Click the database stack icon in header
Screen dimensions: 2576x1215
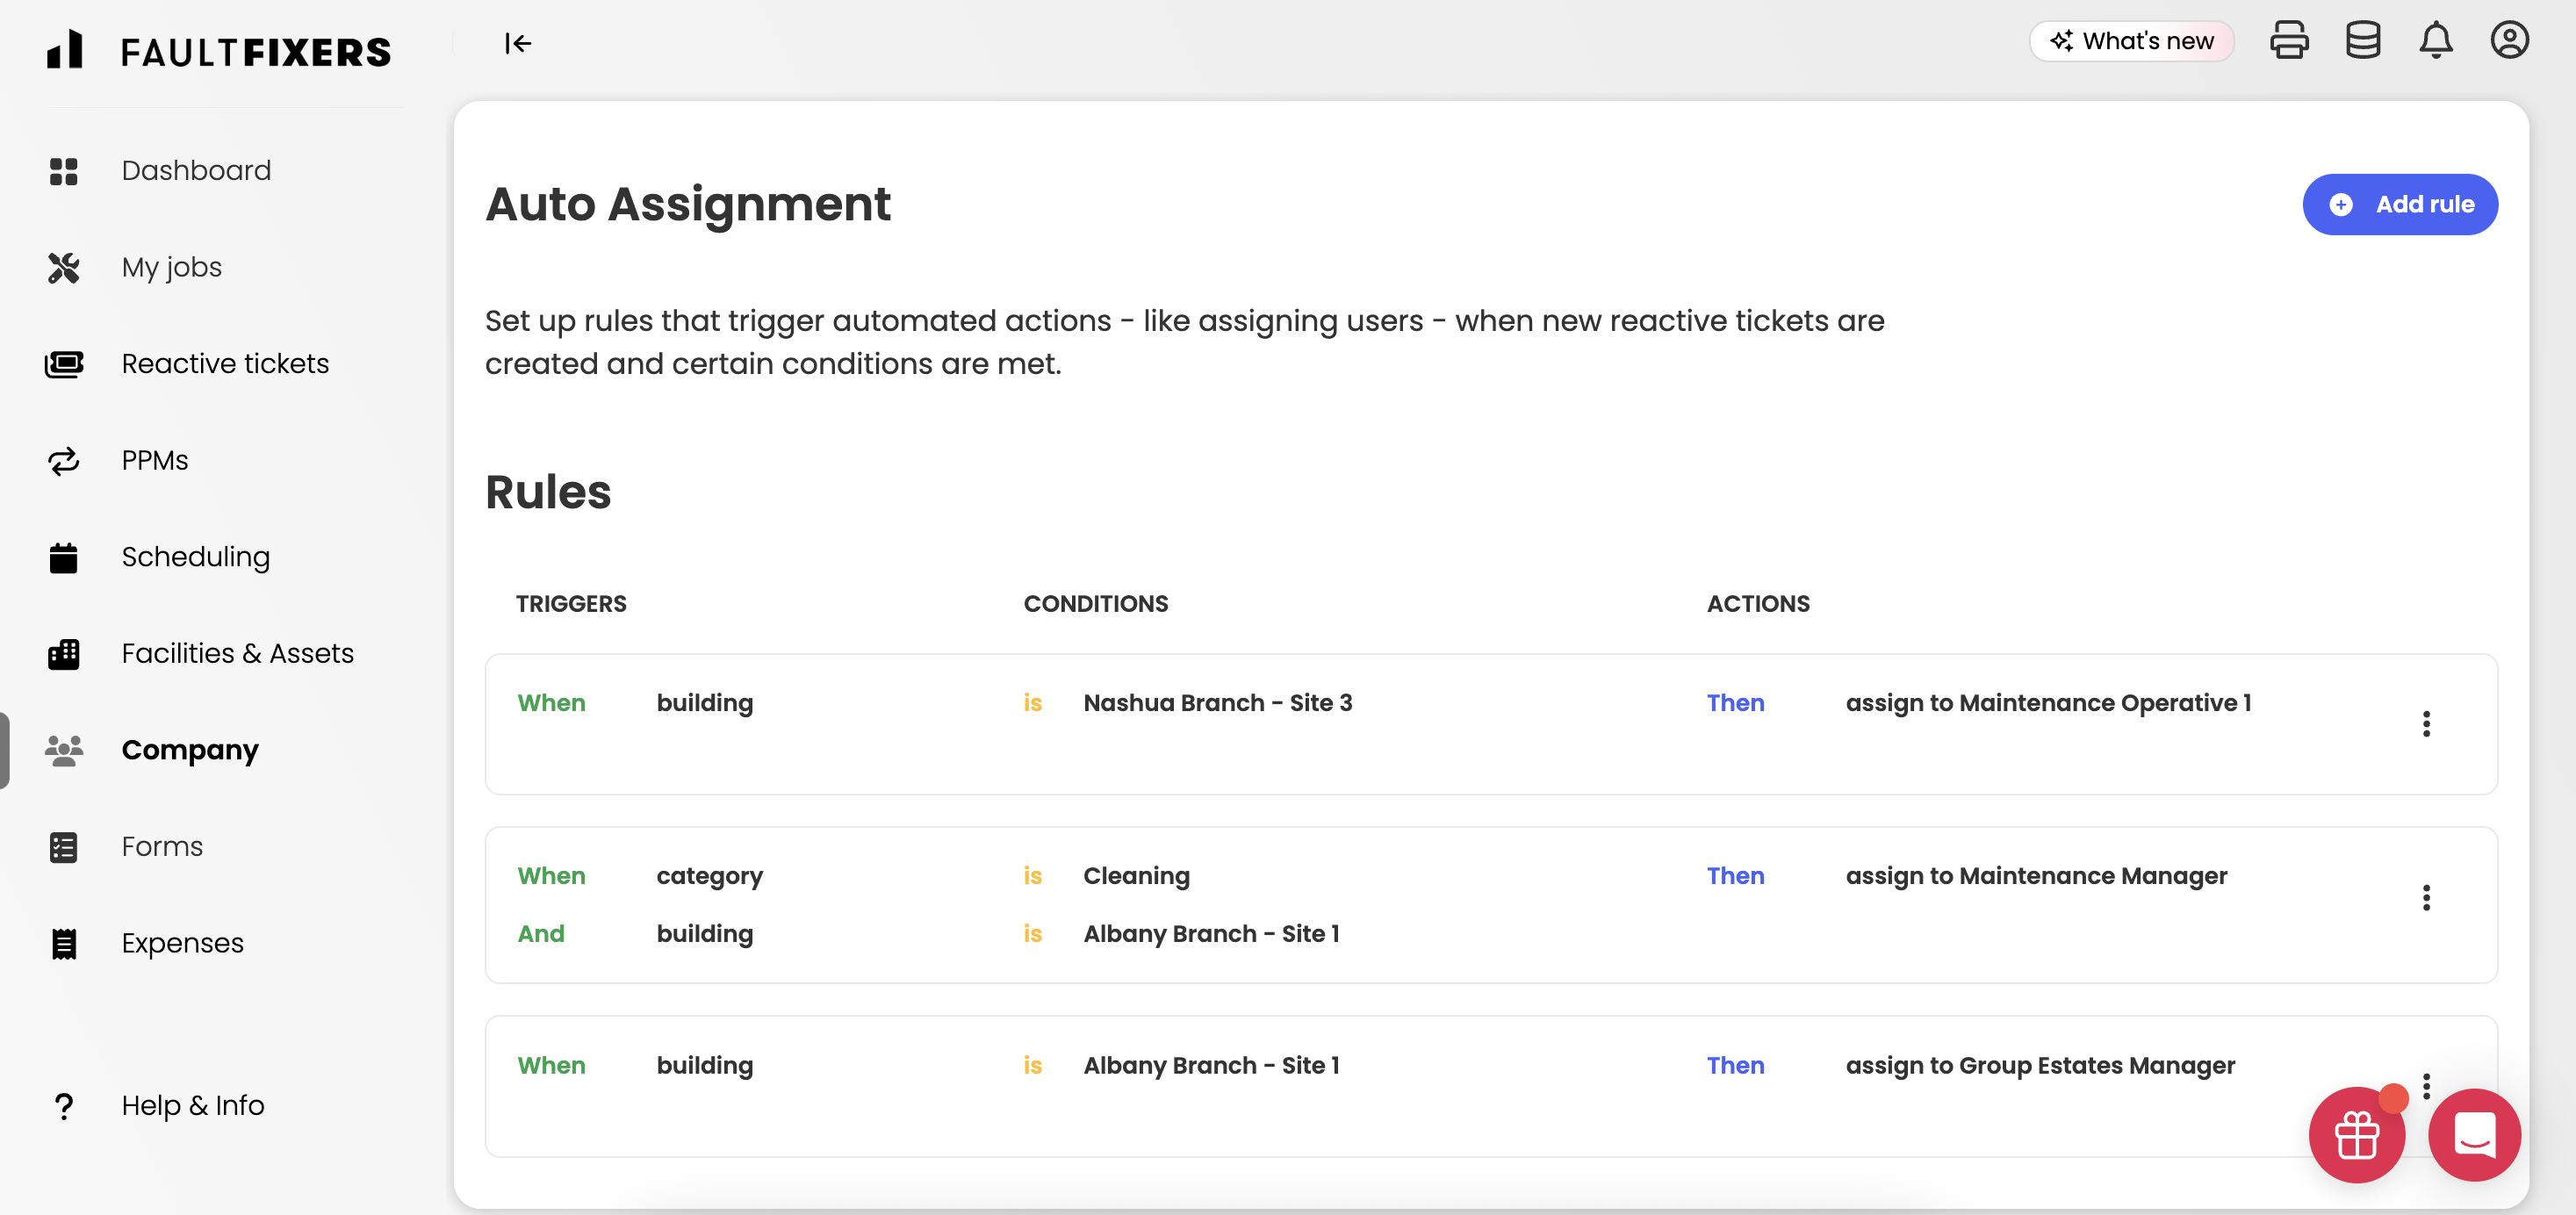click(2363, 40)
